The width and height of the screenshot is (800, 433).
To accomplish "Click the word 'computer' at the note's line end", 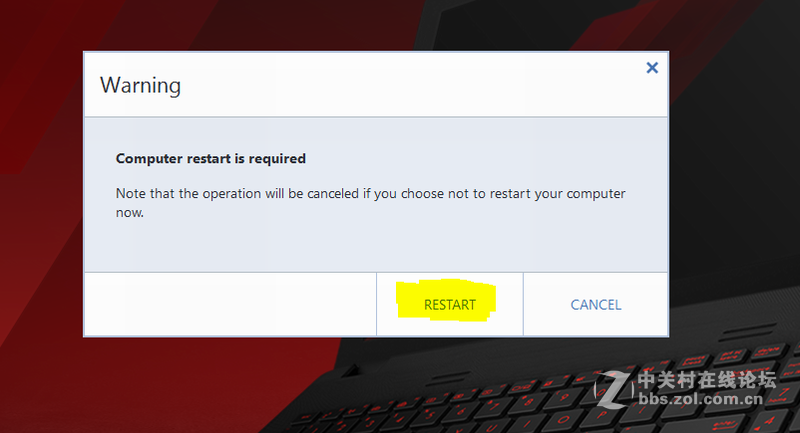I will (x=596, y=194).
